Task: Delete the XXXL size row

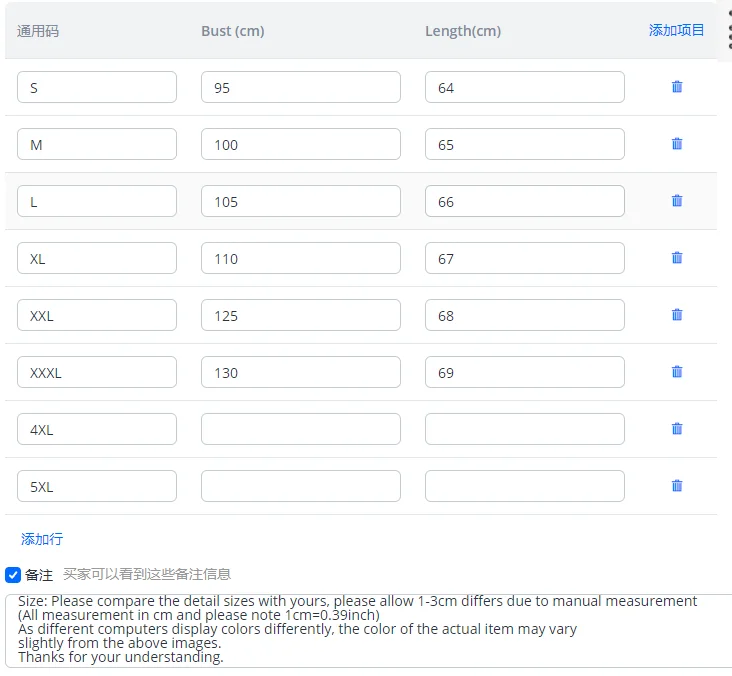Action: (677, 372)
